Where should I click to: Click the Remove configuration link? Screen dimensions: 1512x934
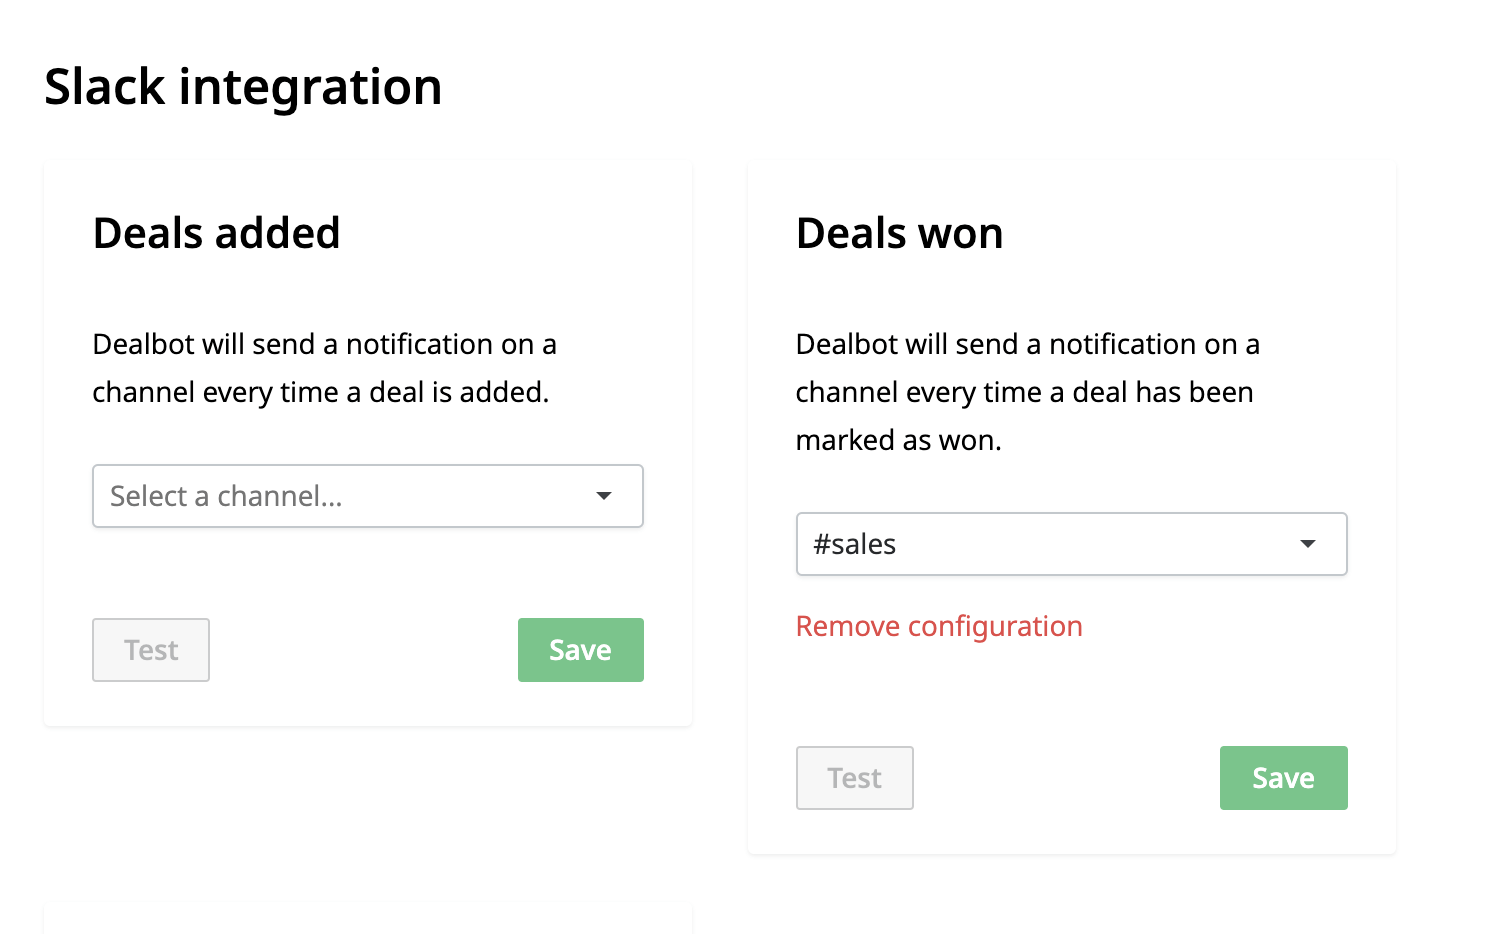pyautogui.click(x=939, y=627)
